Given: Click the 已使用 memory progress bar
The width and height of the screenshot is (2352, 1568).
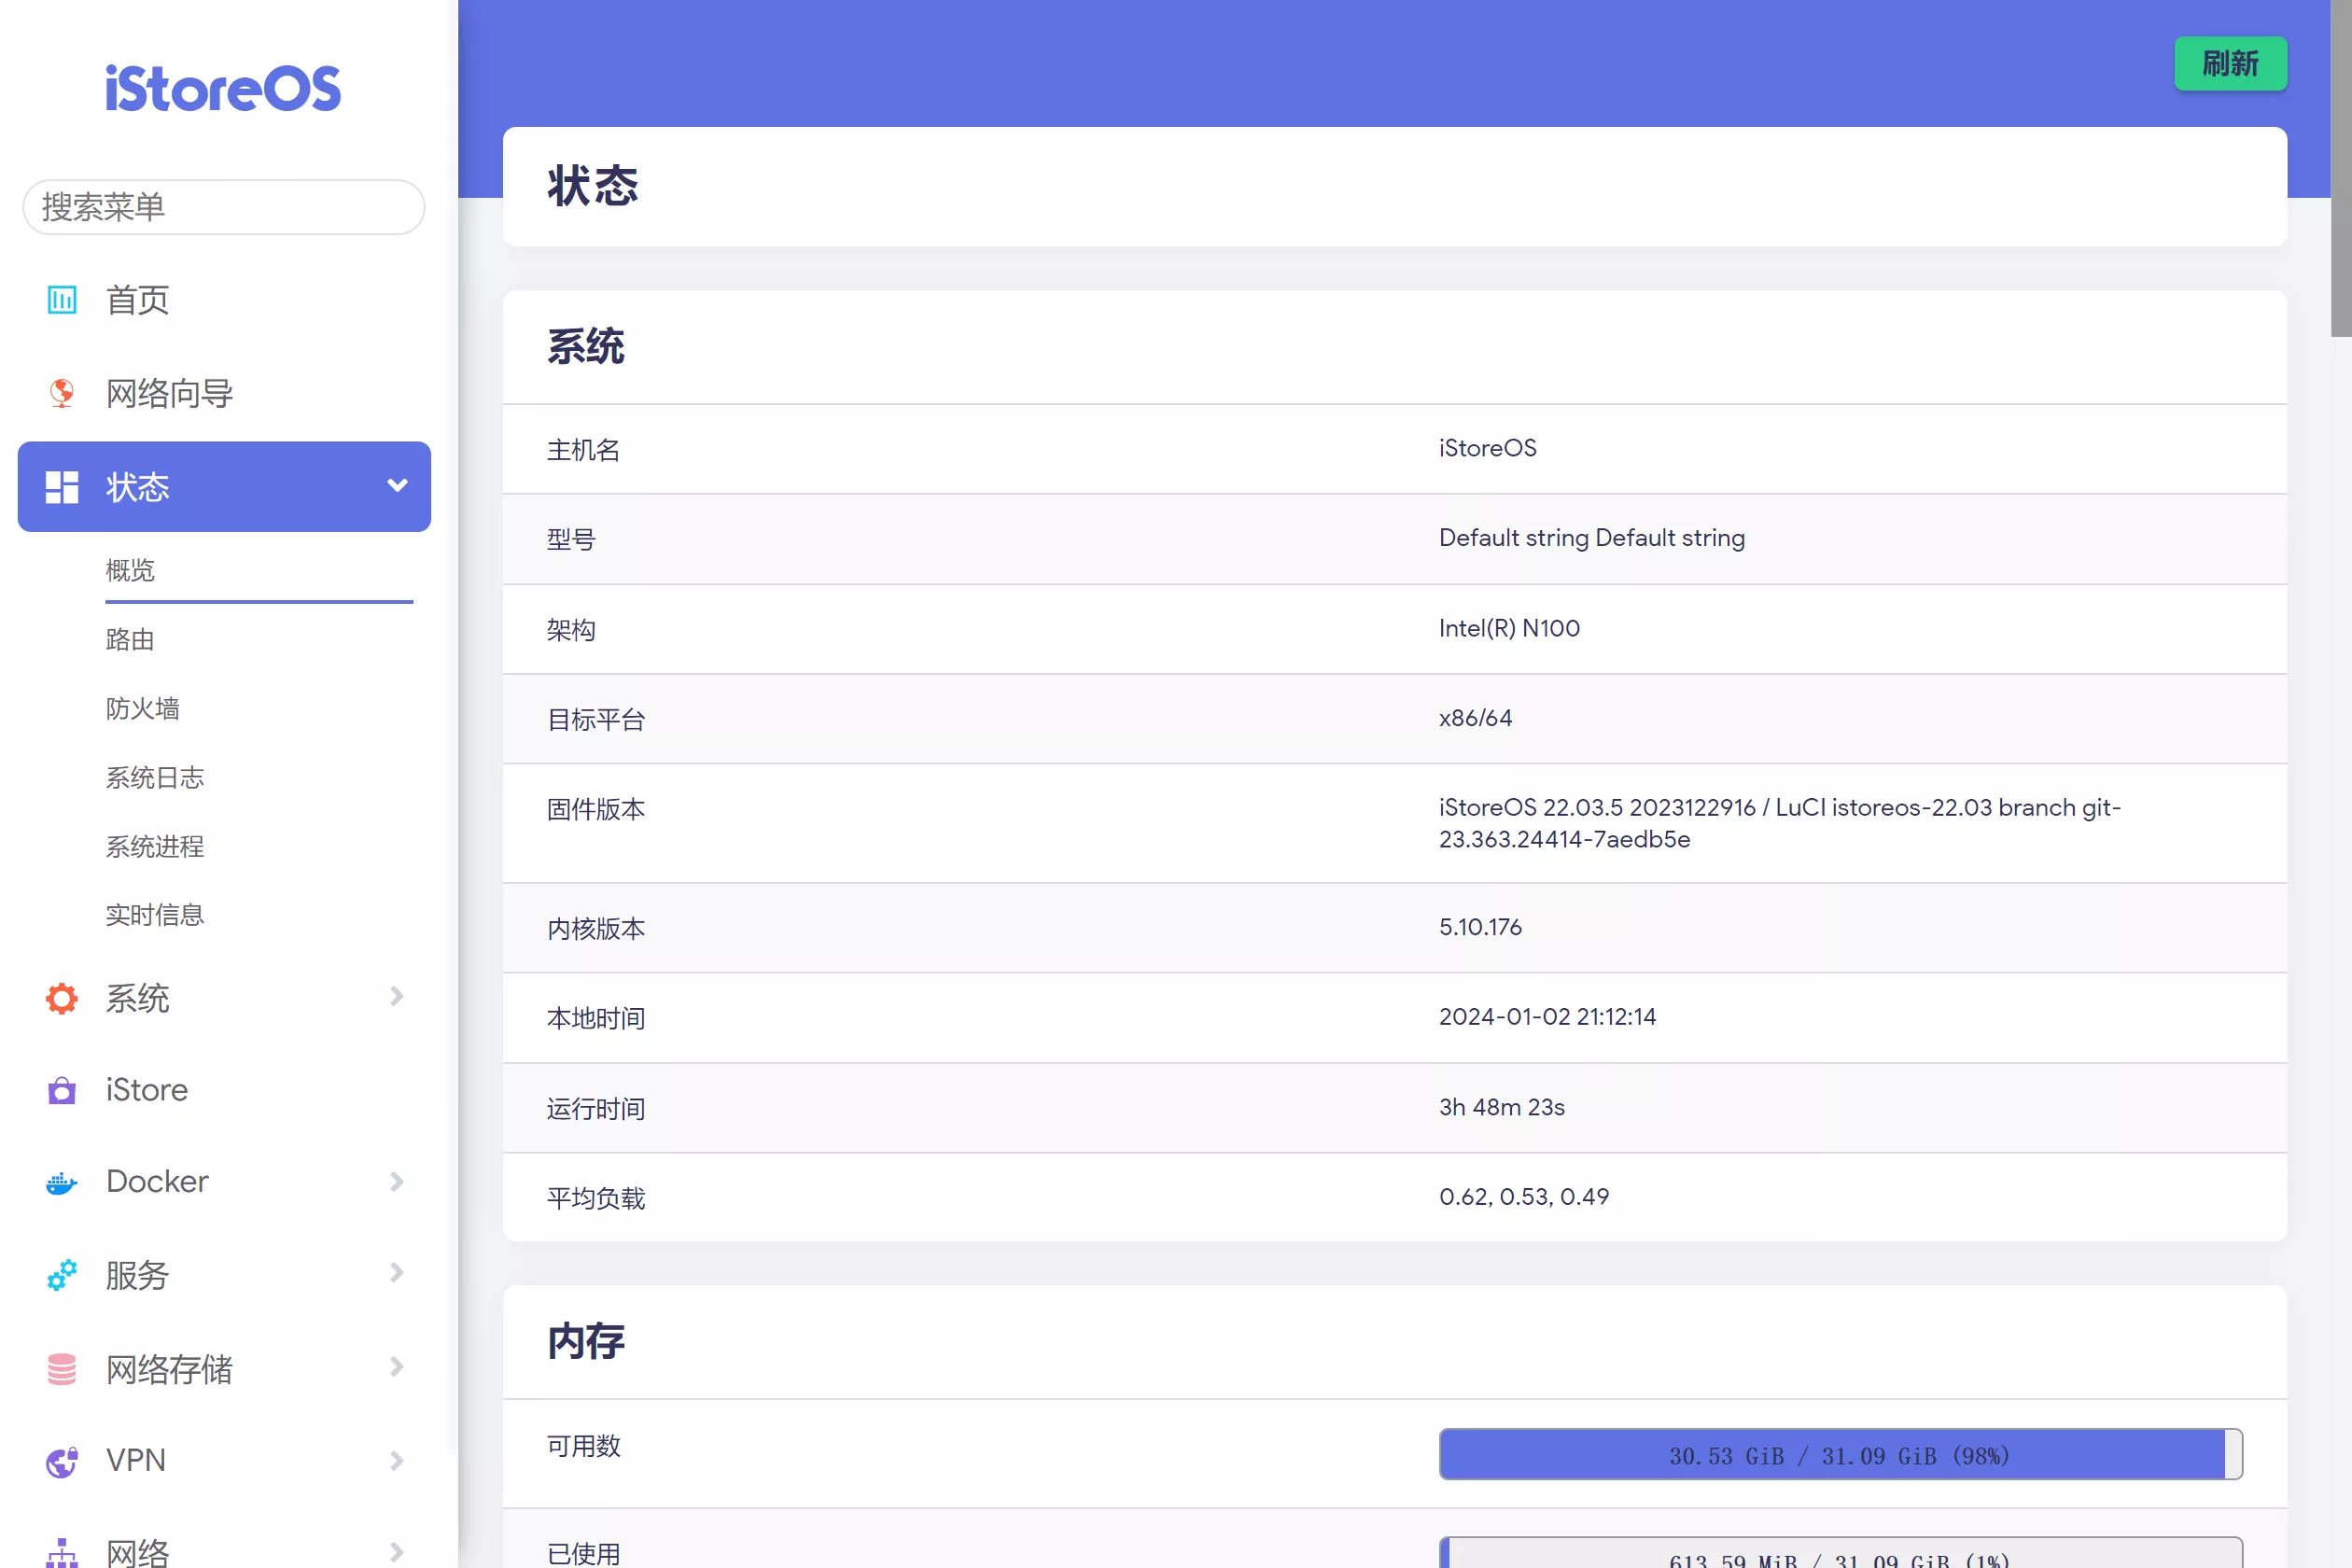Looking at the screenshot, I should (x=1840, y=1553).
